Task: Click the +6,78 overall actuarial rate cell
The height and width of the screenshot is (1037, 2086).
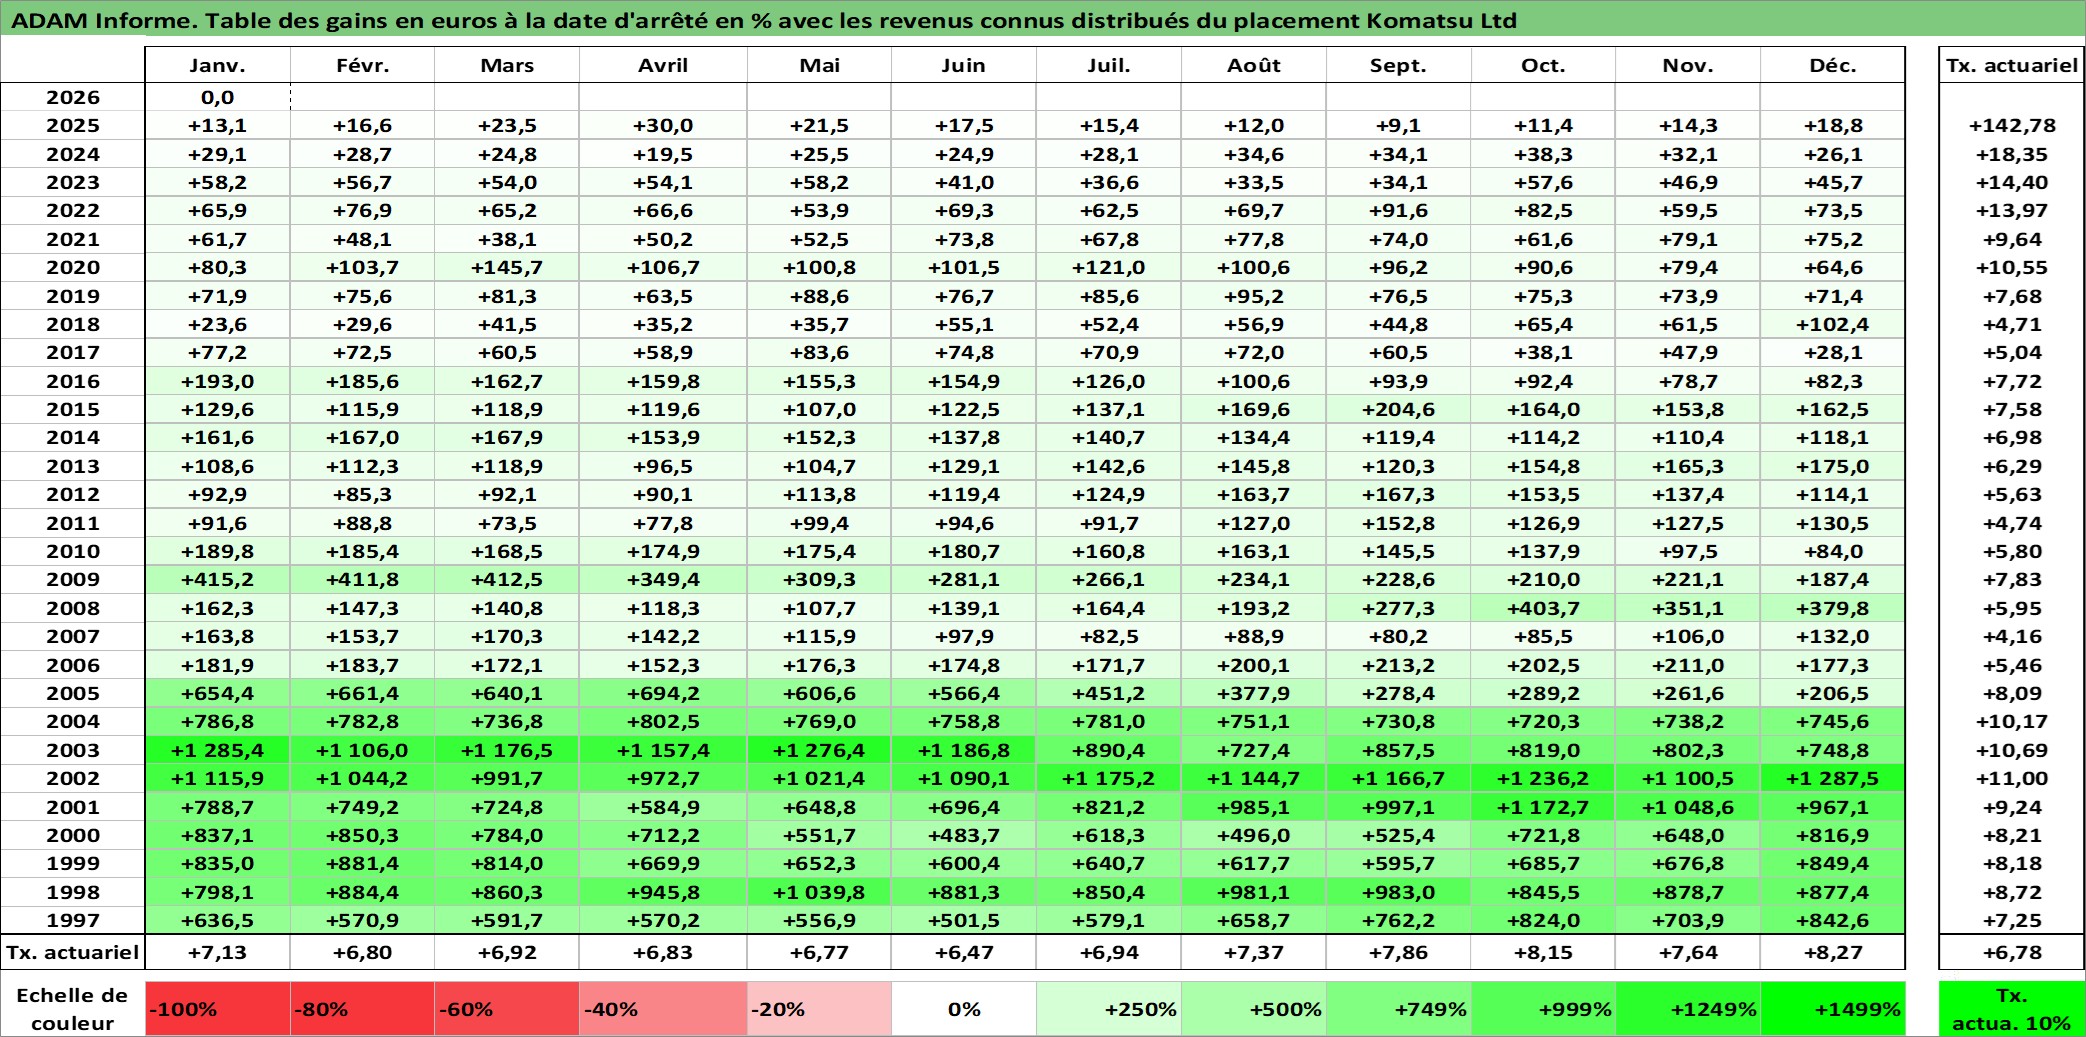Action: point(2012,952)
